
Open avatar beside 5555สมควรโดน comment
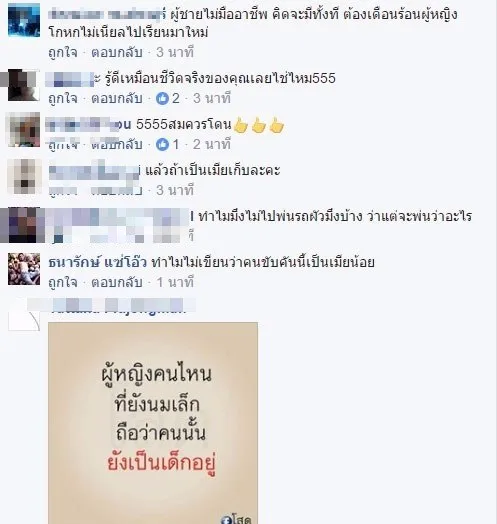click(24, 130)
